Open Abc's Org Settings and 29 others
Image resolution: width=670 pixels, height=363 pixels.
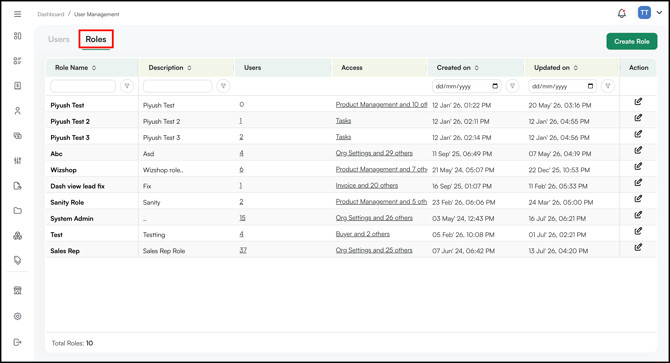coord(374,153)
